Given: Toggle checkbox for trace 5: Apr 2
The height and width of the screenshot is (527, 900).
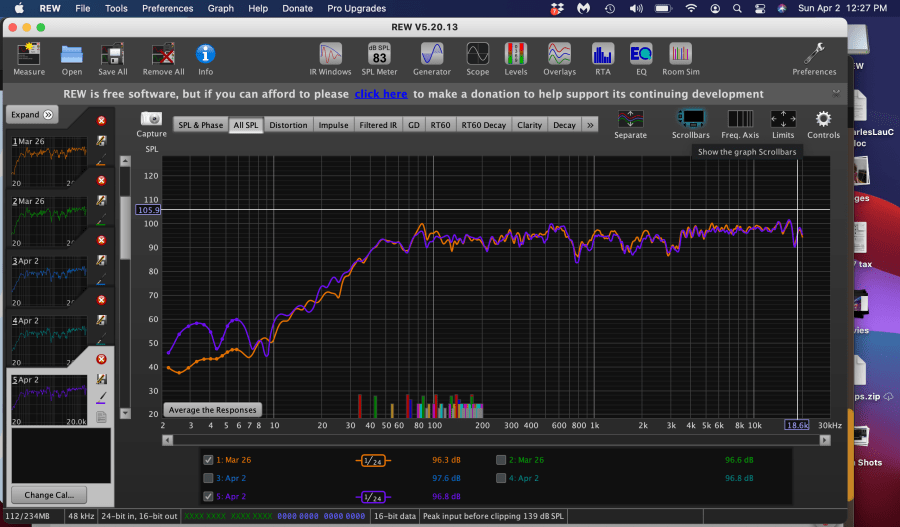Looking at the screenshot, I should [208, 497].
